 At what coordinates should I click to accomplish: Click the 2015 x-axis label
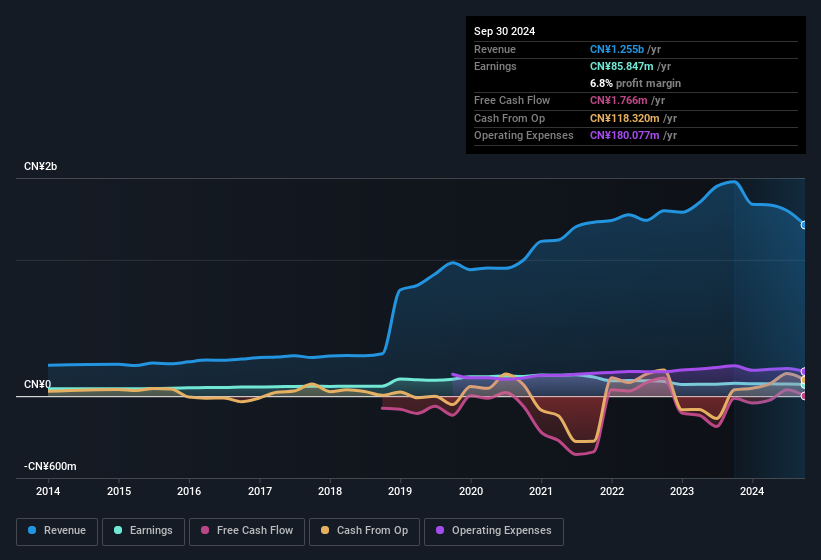point(119,491)
